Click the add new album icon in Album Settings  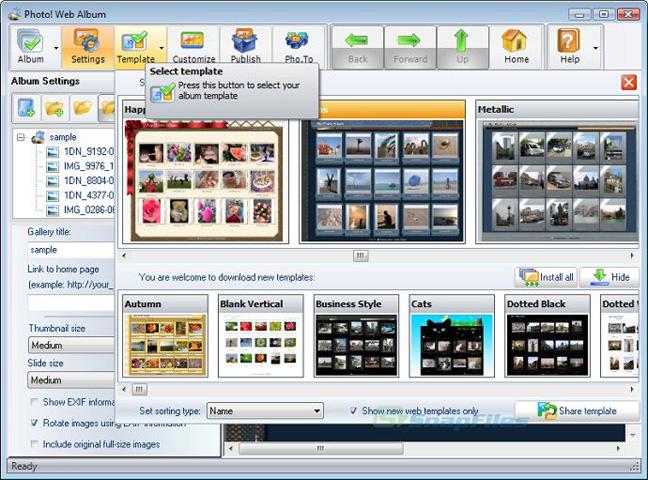26,108
